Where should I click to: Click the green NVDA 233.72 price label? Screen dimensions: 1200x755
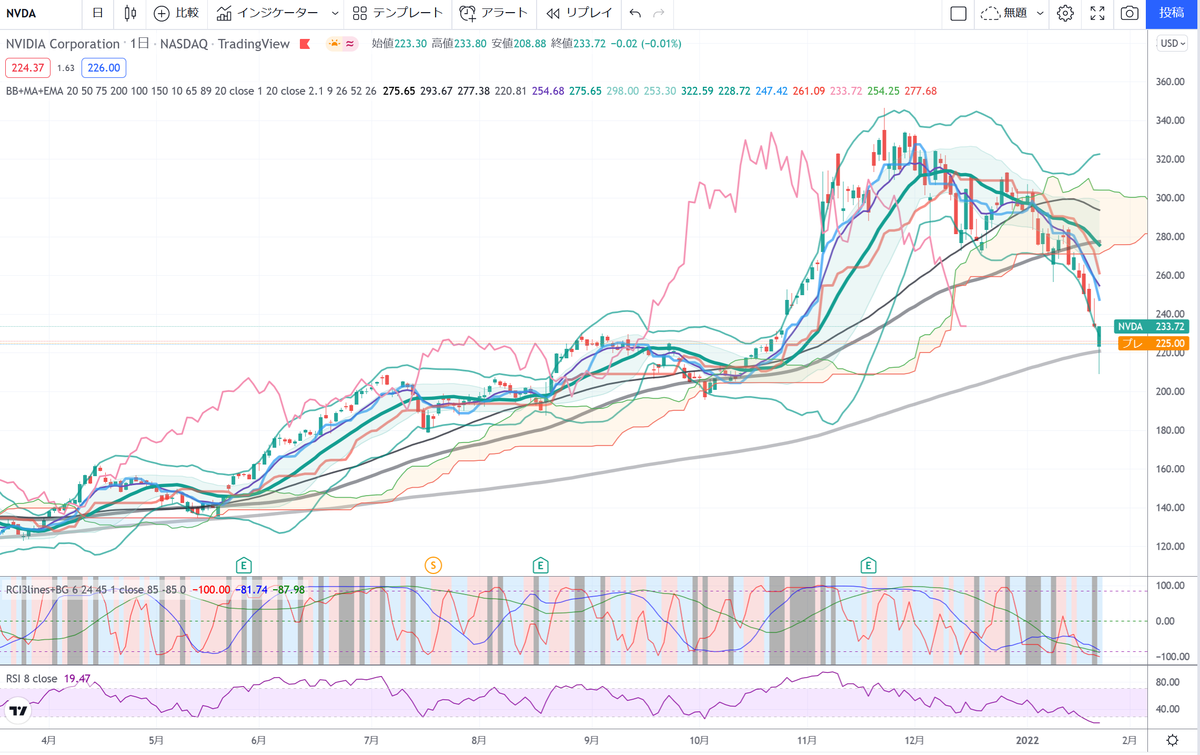coord(1151,327)
